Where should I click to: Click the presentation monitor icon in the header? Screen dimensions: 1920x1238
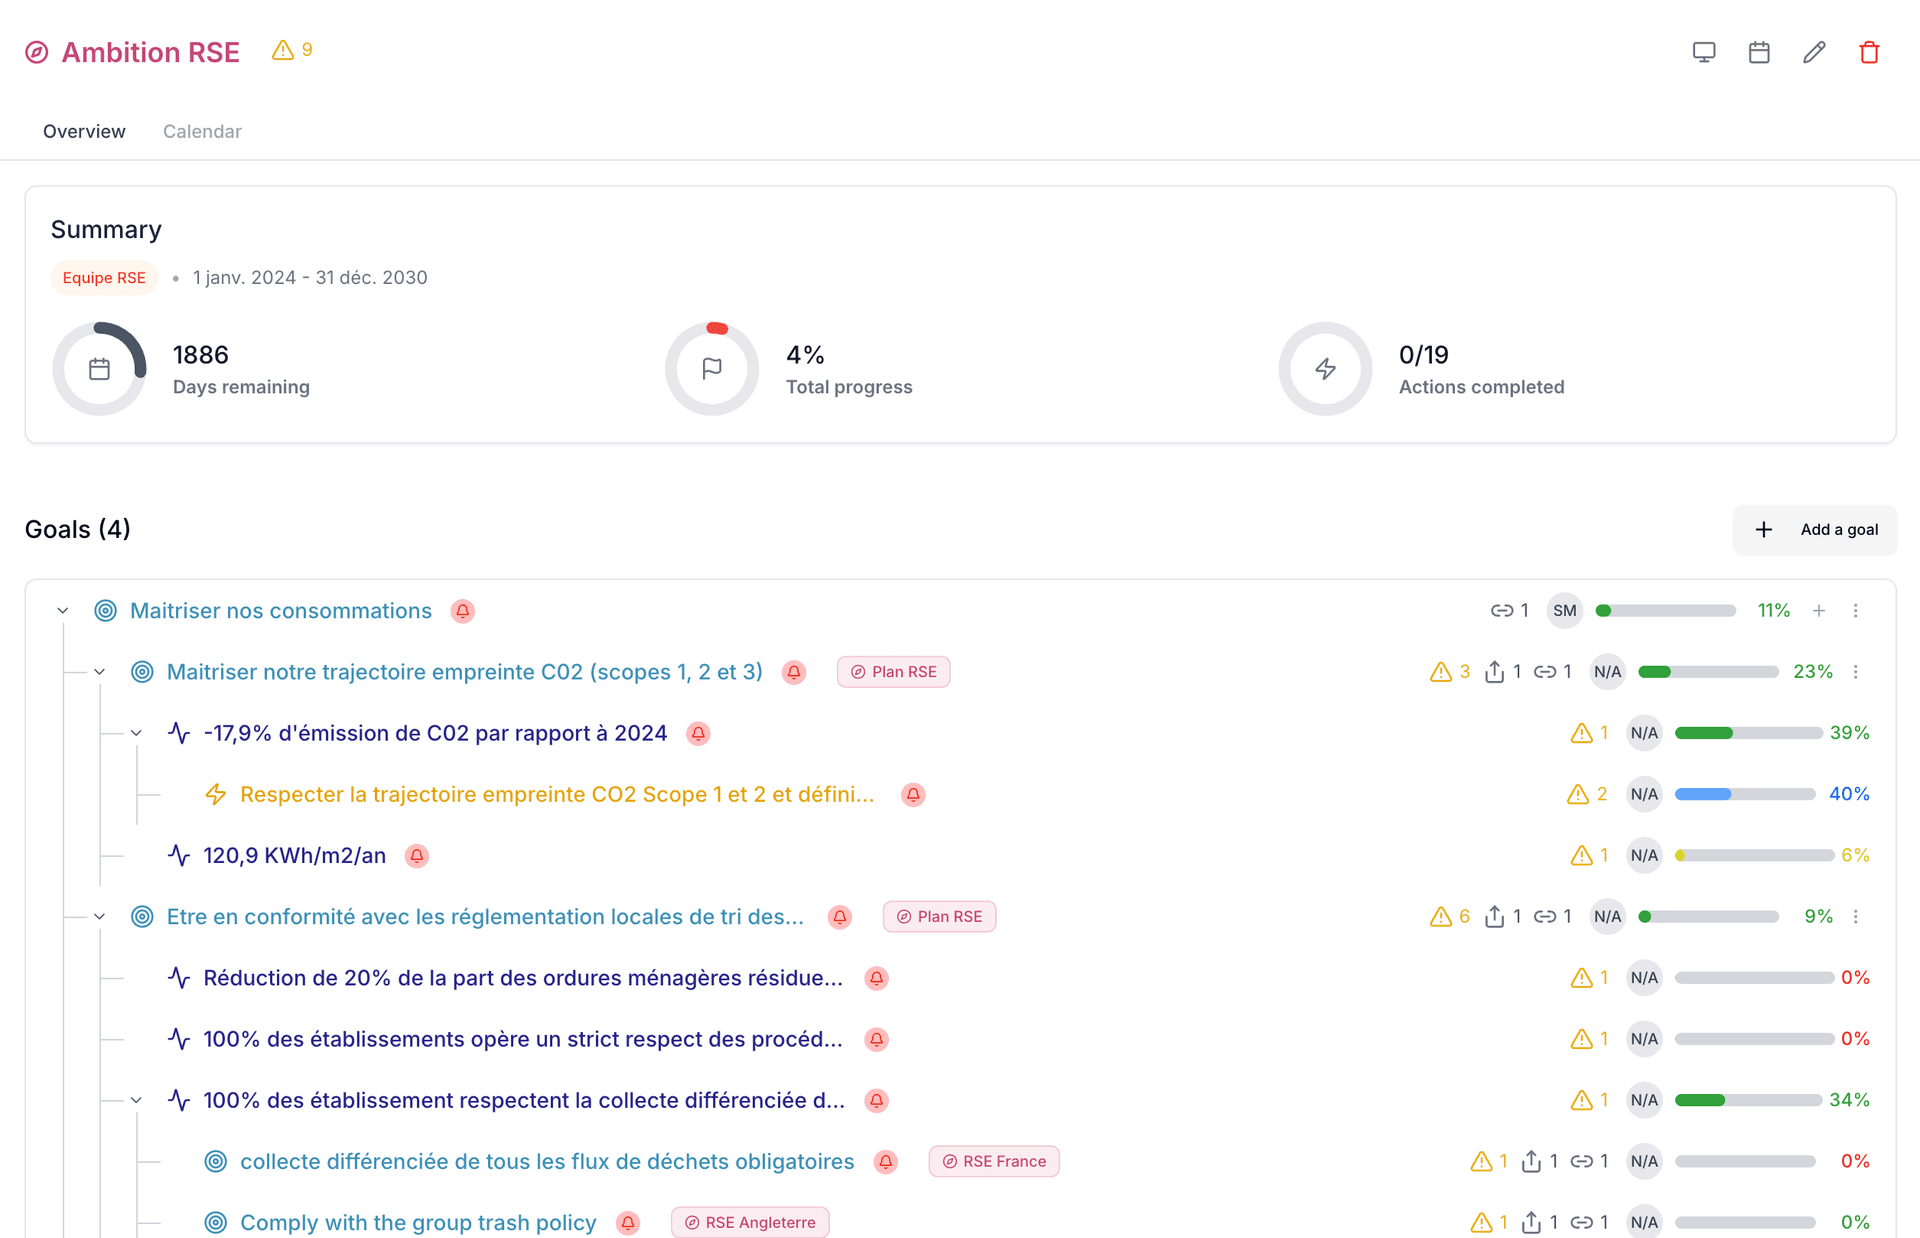pyautogui.click(x=1704, y=52)
